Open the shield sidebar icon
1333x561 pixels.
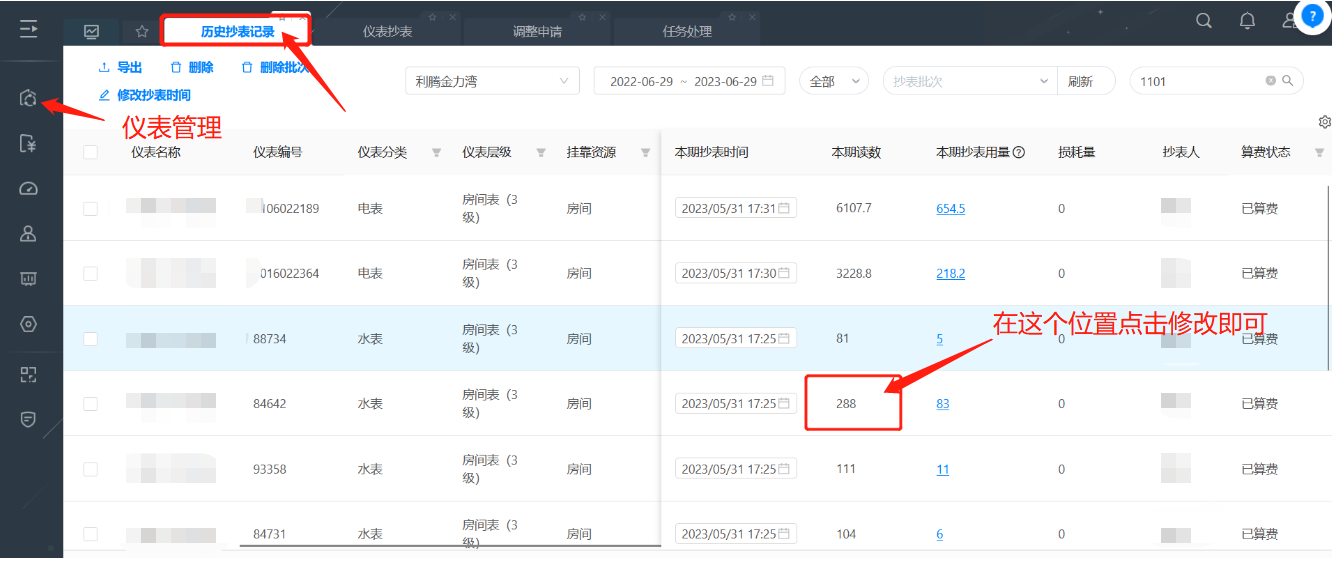point(29,420)
